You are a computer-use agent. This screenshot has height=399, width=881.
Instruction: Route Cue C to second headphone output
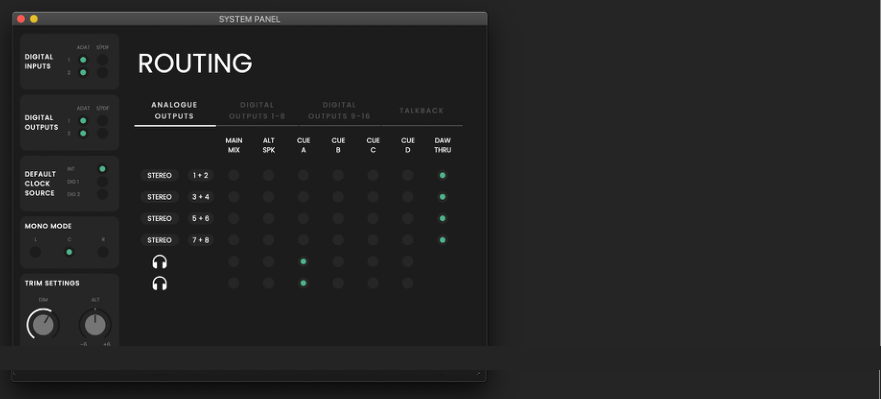tap(373, 283)
